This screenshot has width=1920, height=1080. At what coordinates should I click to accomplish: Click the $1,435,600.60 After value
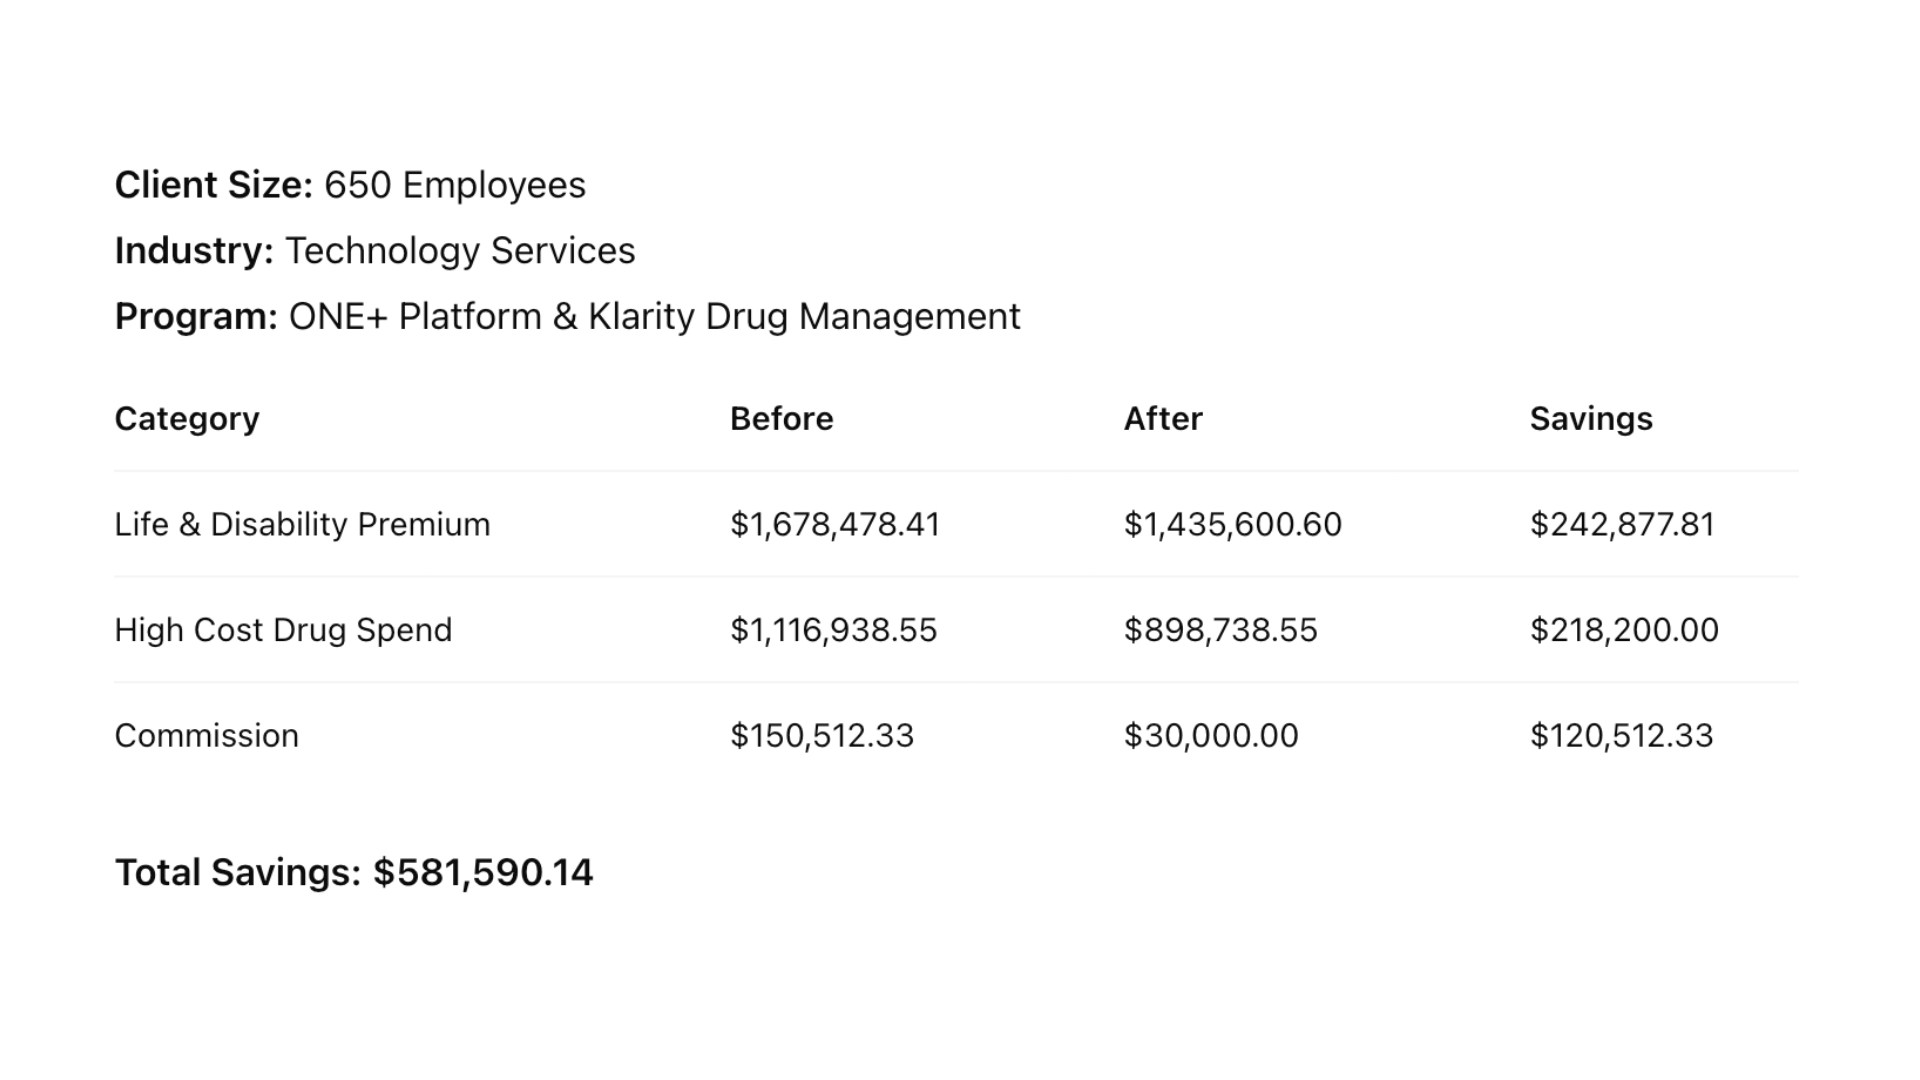pos(1233,525)
